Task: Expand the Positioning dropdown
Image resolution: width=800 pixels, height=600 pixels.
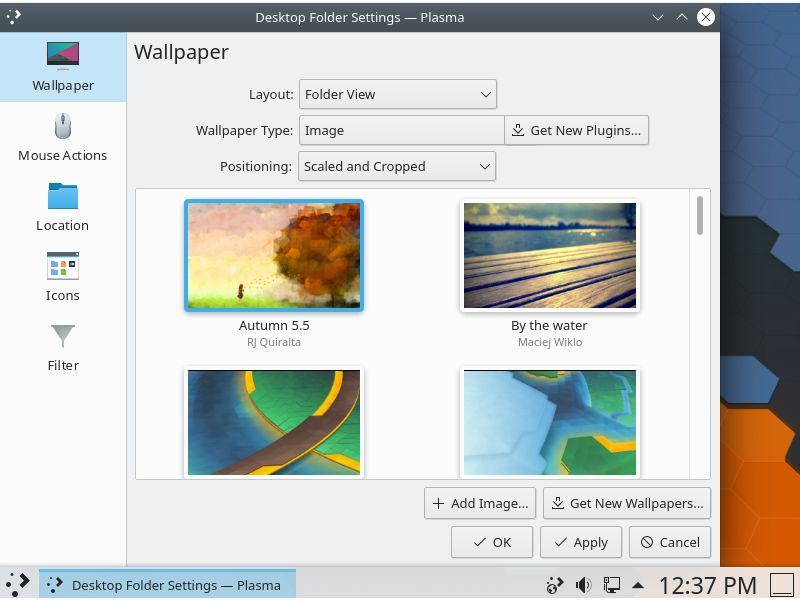Action: point(397,166)
